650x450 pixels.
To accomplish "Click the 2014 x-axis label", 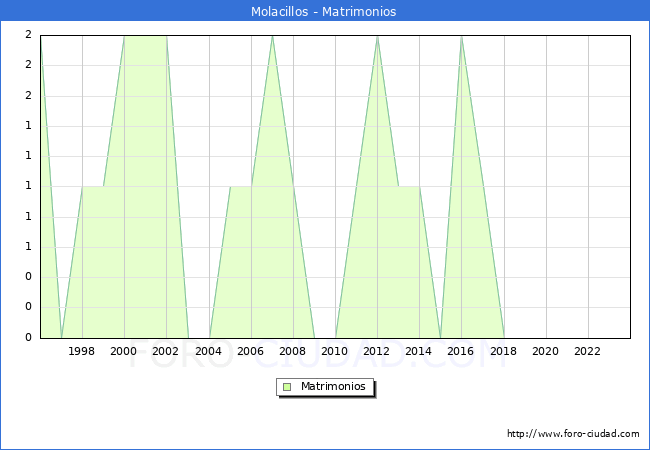I will 419,351.
